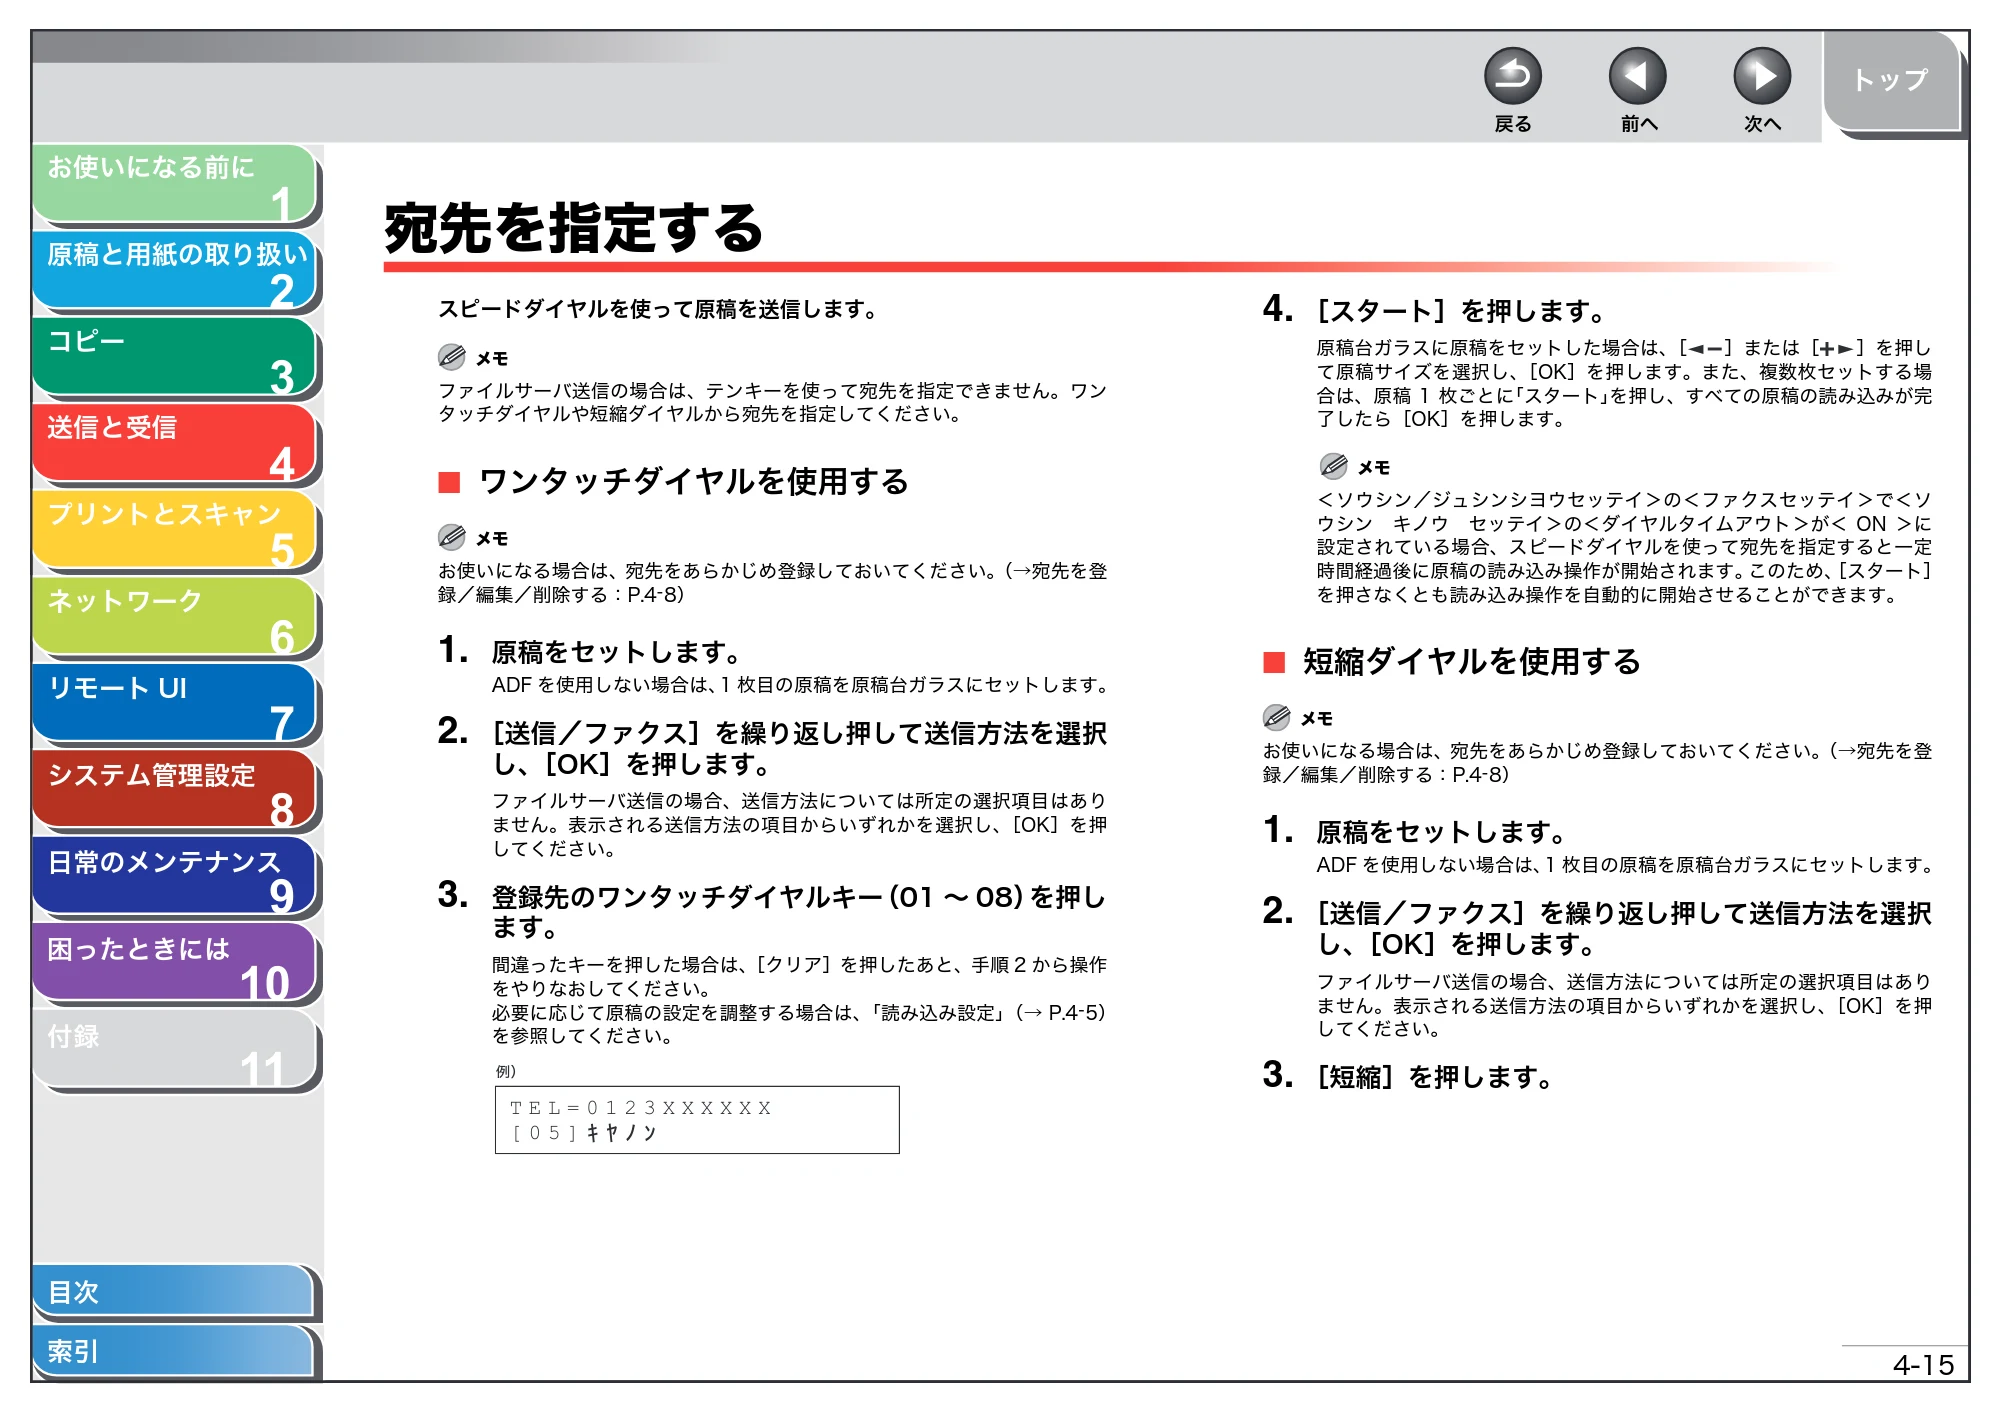Click the 戻る (back) round icon
2000x1414 pixels.
click(x=1512, y=76)
